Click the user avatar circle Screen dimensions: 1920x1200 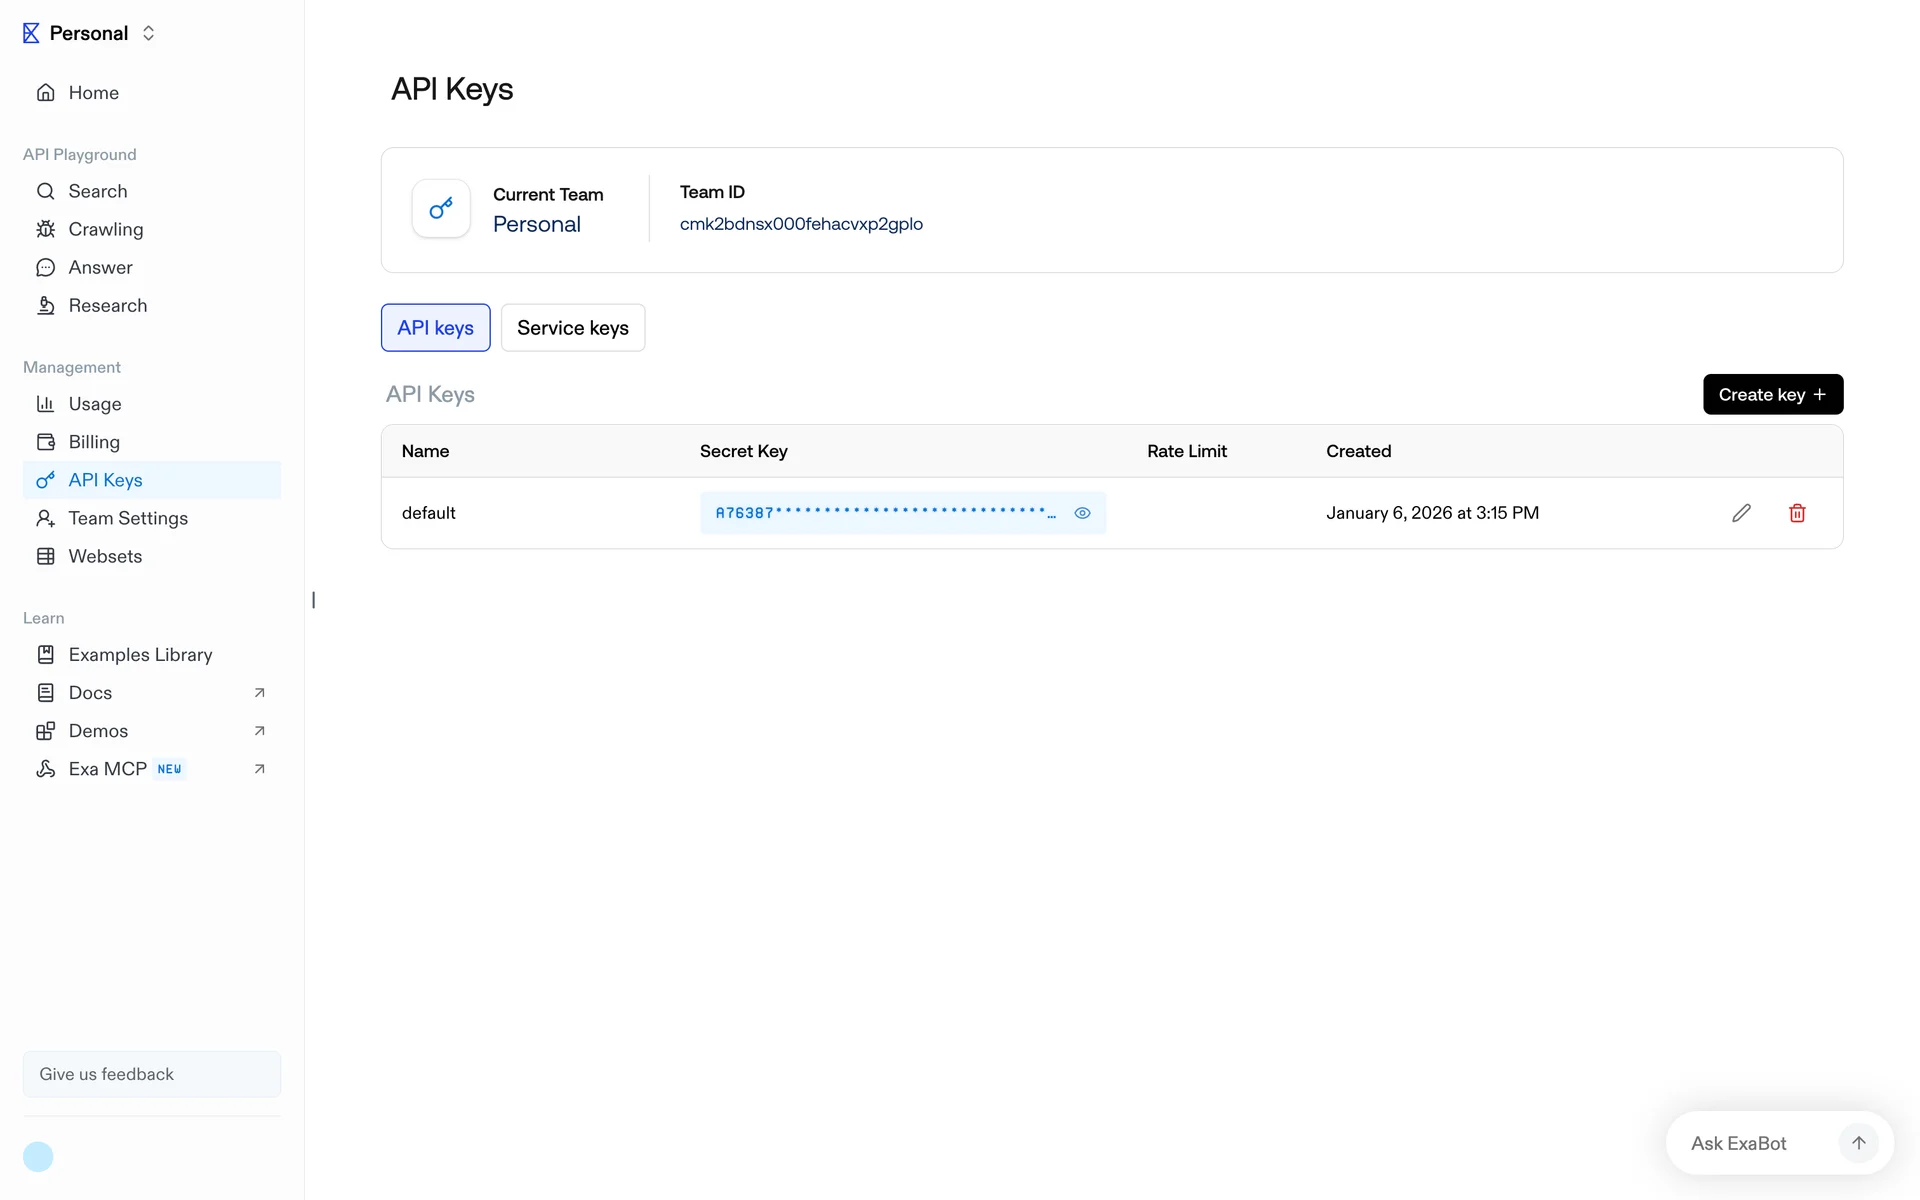(x=38, y=1157)
